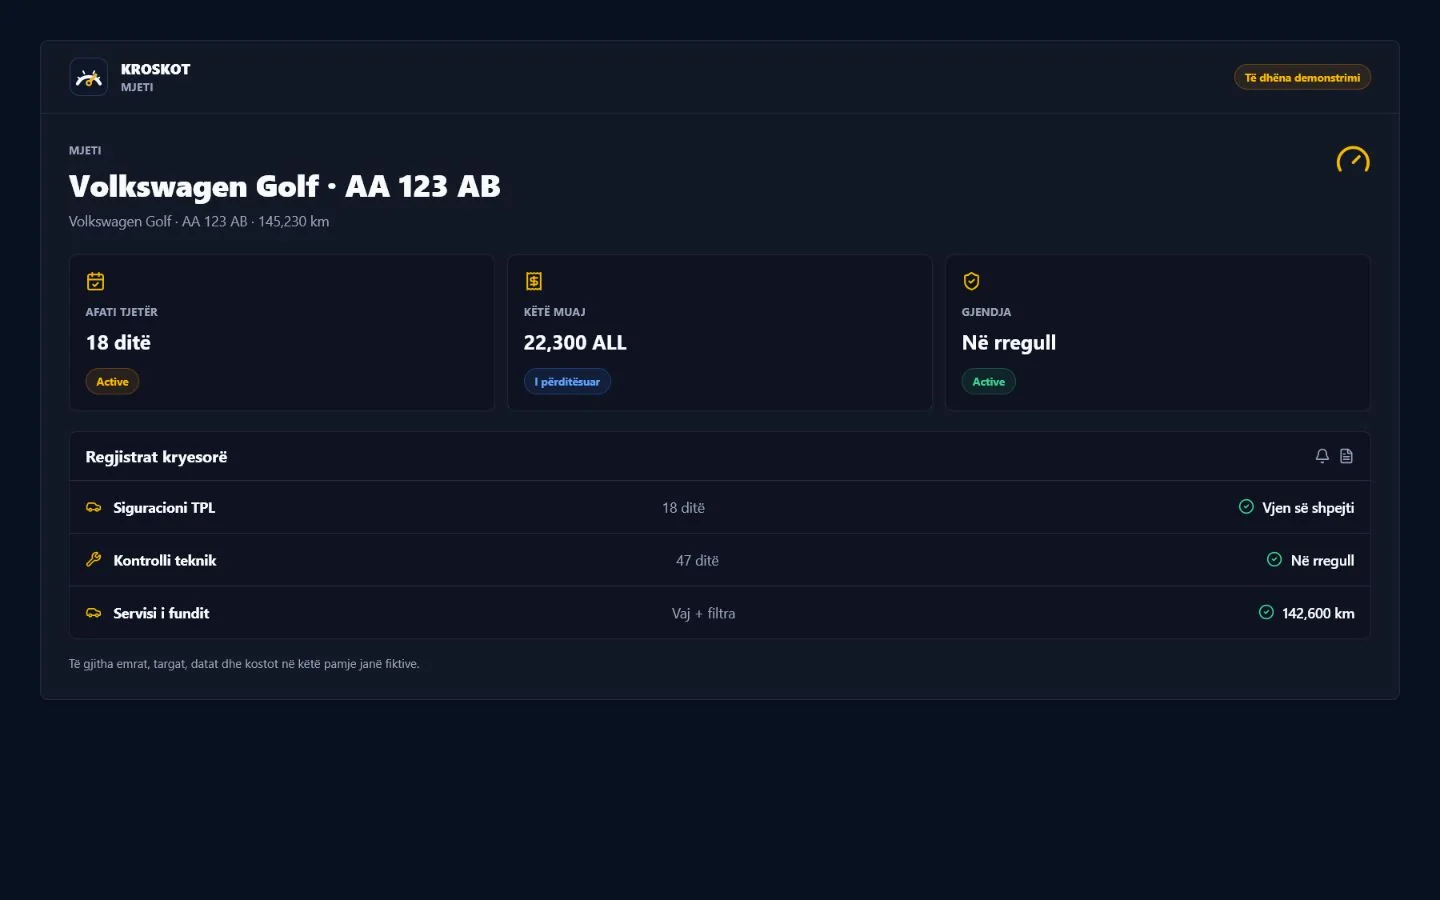Click the Të dhëna demonstrimi badge
Image resolution: width=1440 pixels, height=900 pixels.
[x=1302, y=77]
